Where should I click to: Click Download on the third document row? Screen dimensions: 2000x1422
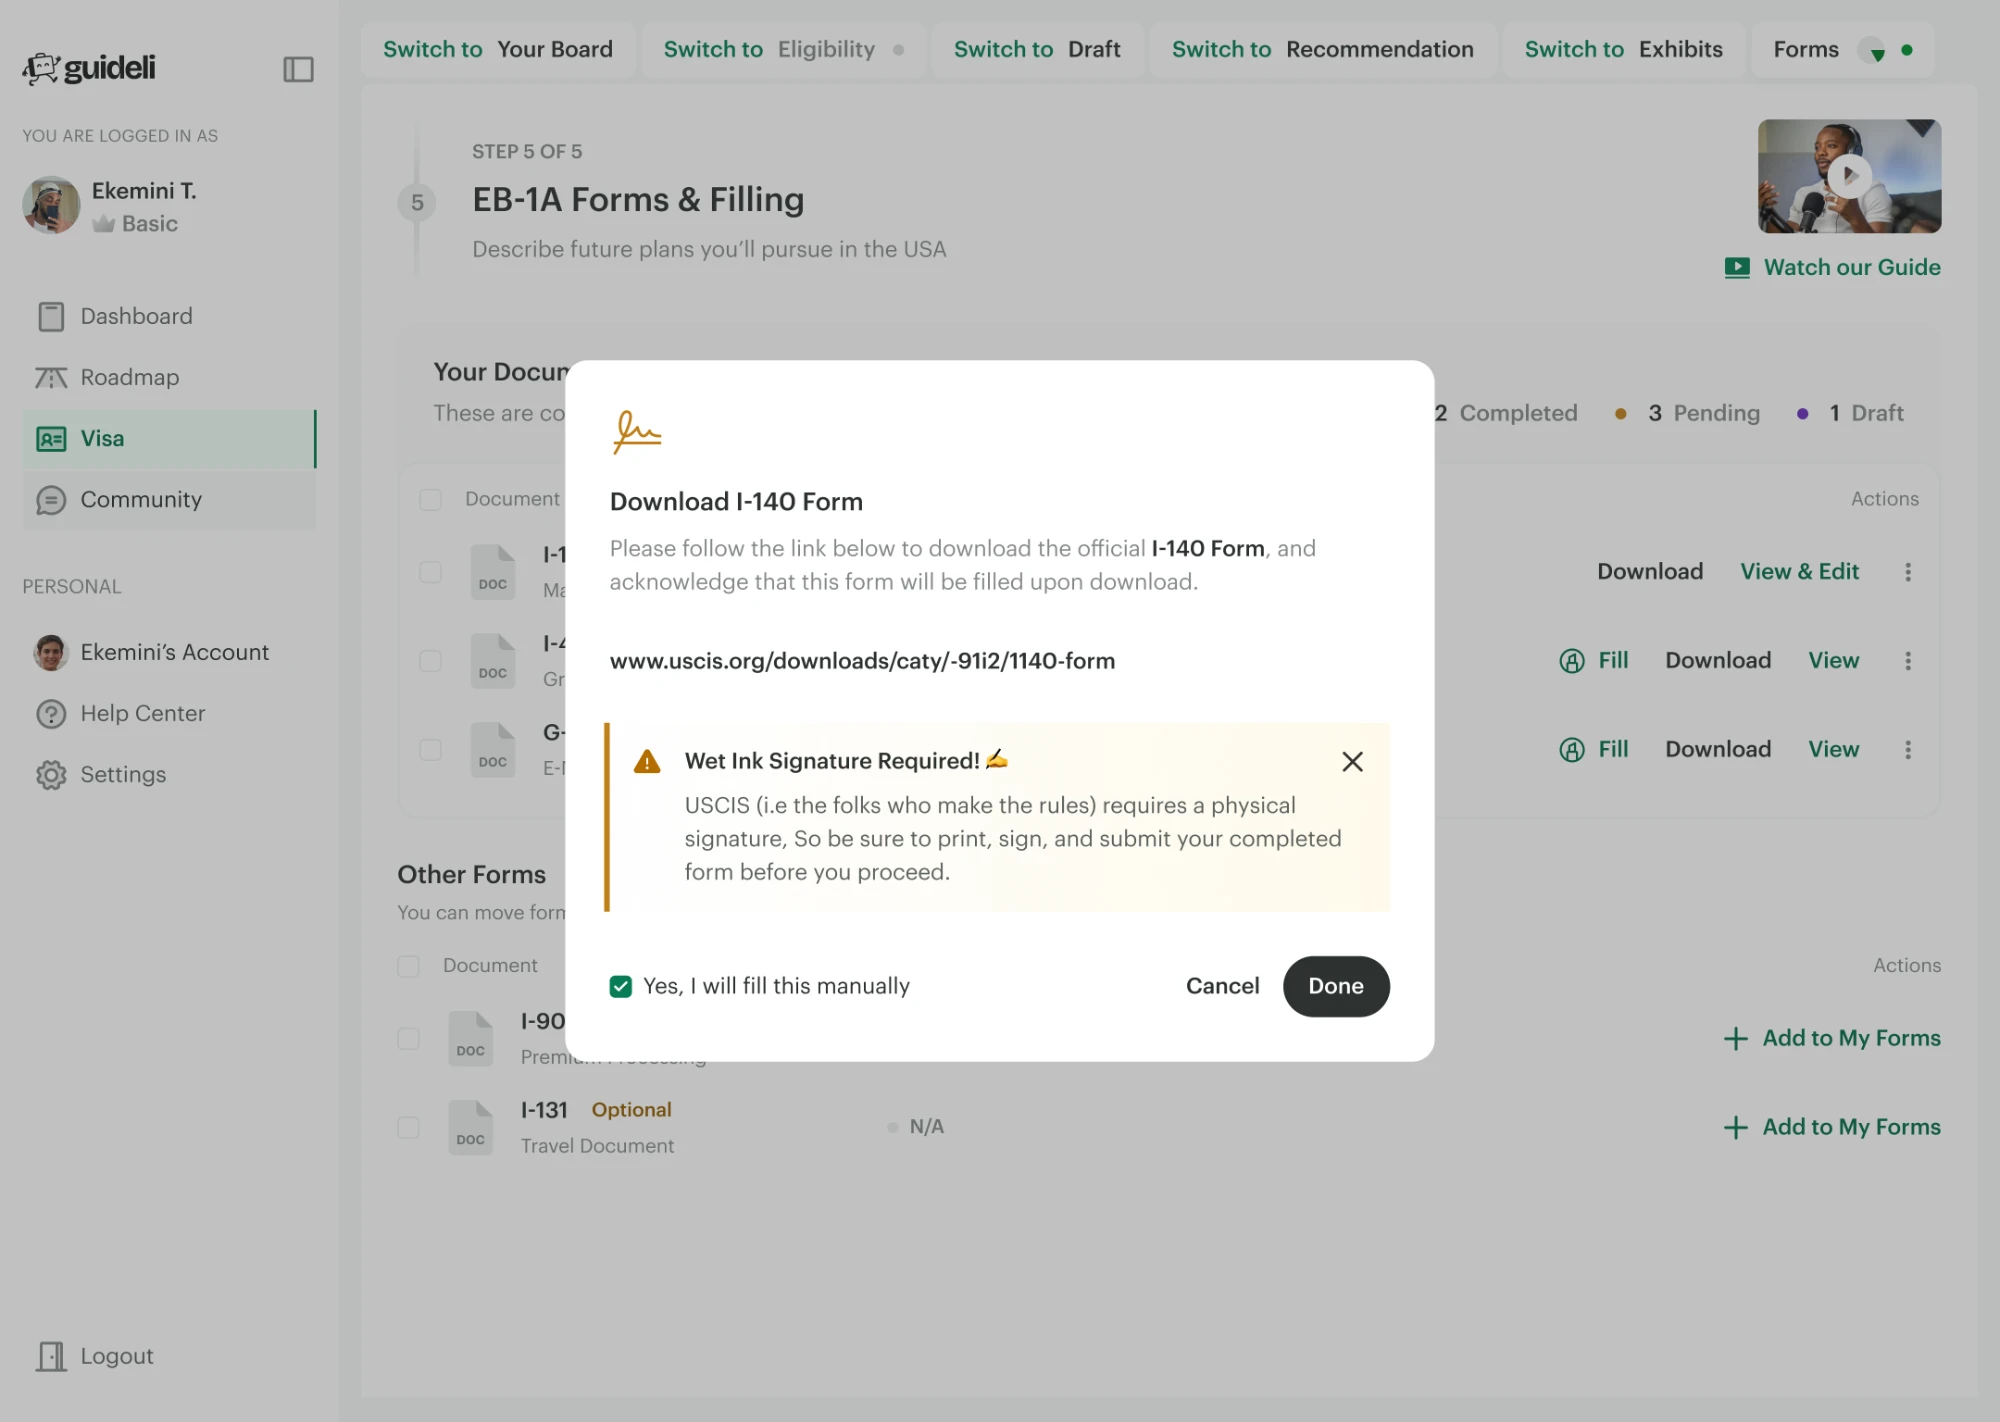click(x=1717, y=749)
